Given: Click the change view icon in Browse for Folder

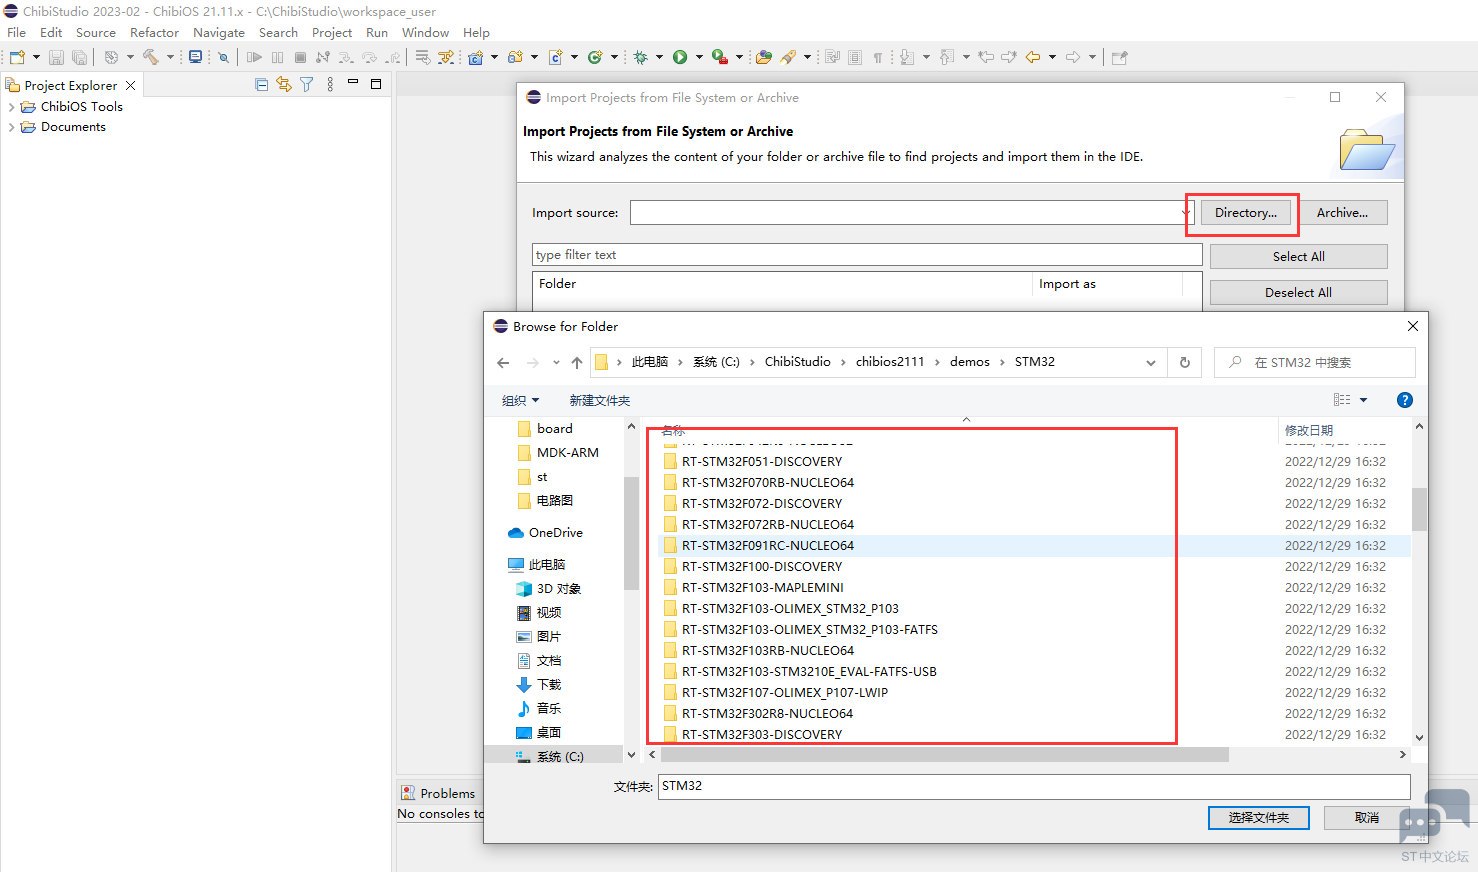Looking at the screenshot, I should (1342, 400).
